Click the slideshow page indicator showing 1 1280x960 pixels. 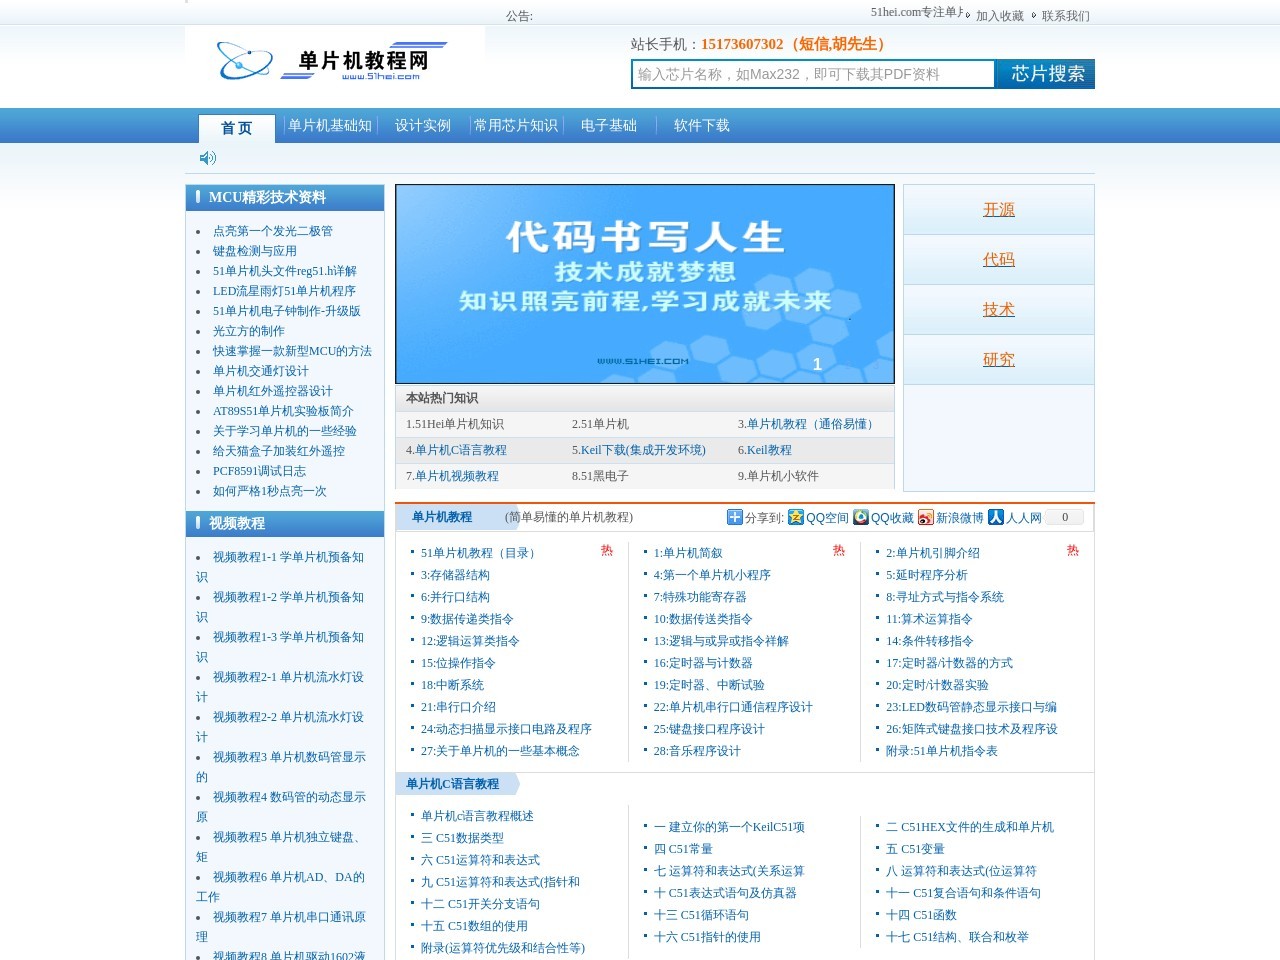816,364
